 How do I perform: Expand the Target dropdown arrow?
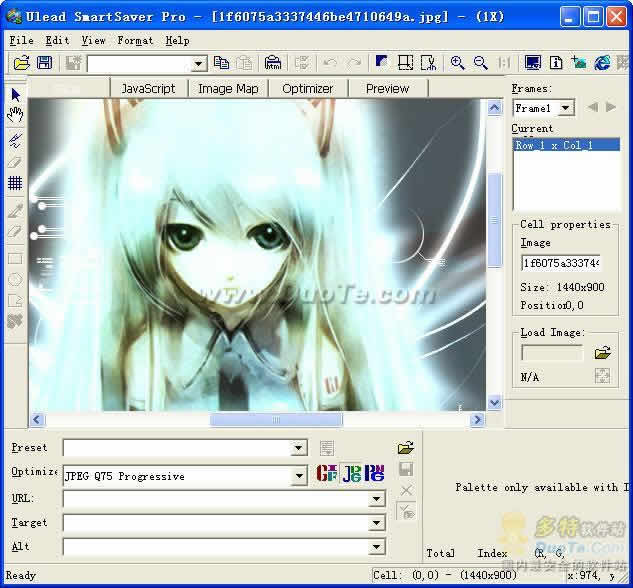[x=376, y=523]
